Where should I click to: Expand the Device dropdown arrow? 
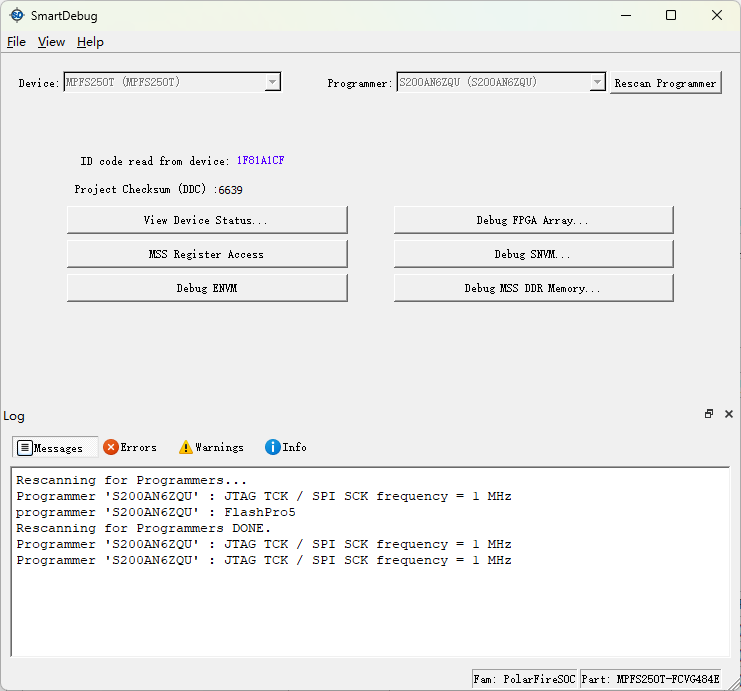(x=272, y=82)
